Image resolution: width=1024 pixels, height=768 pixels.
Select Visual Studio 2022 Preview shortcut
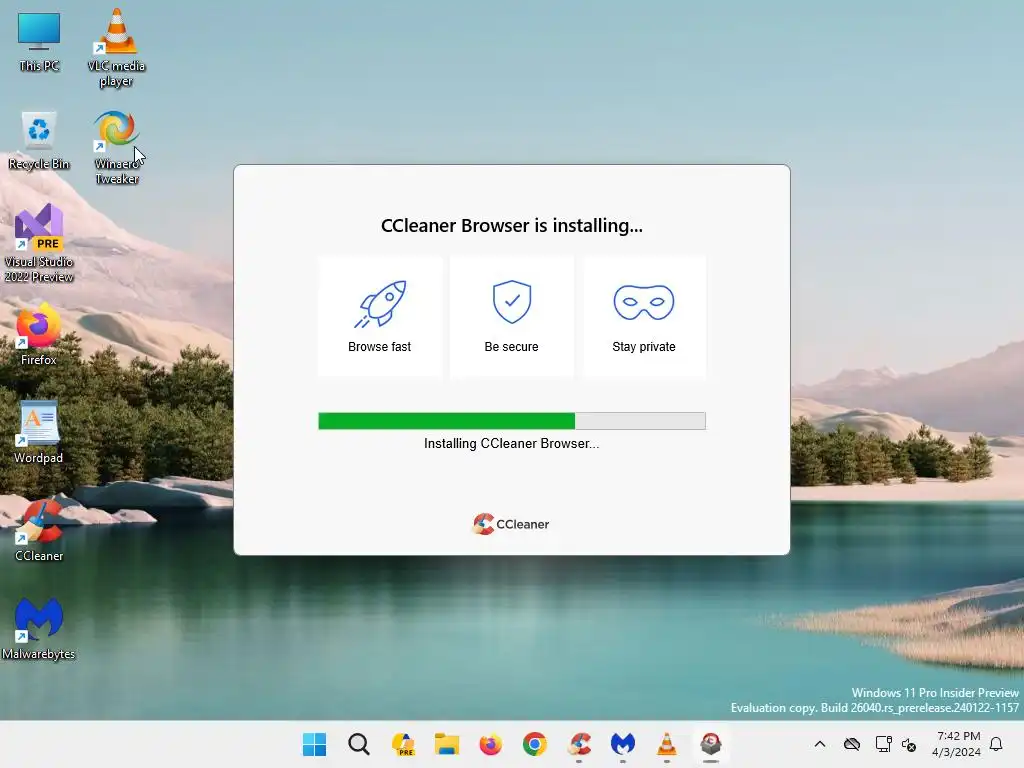[39, 243]
